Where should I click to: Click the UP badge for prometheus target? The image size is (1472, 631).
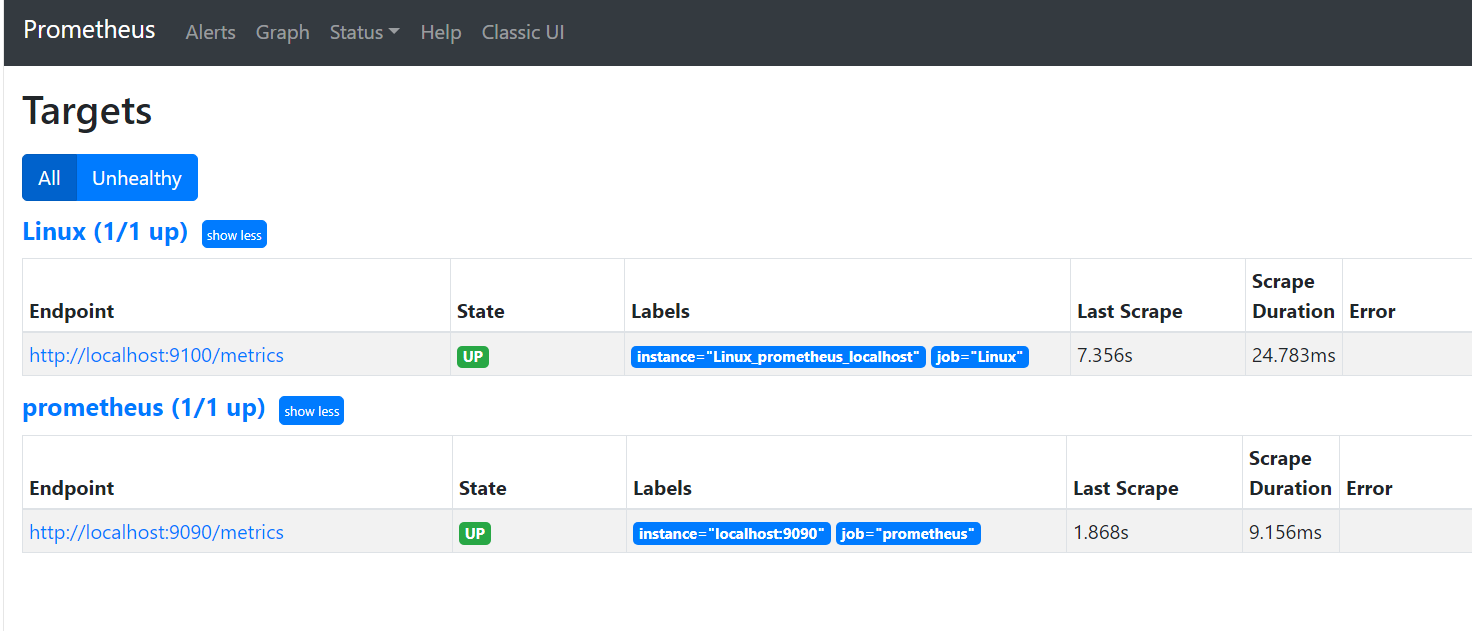(x=475, y=533)
